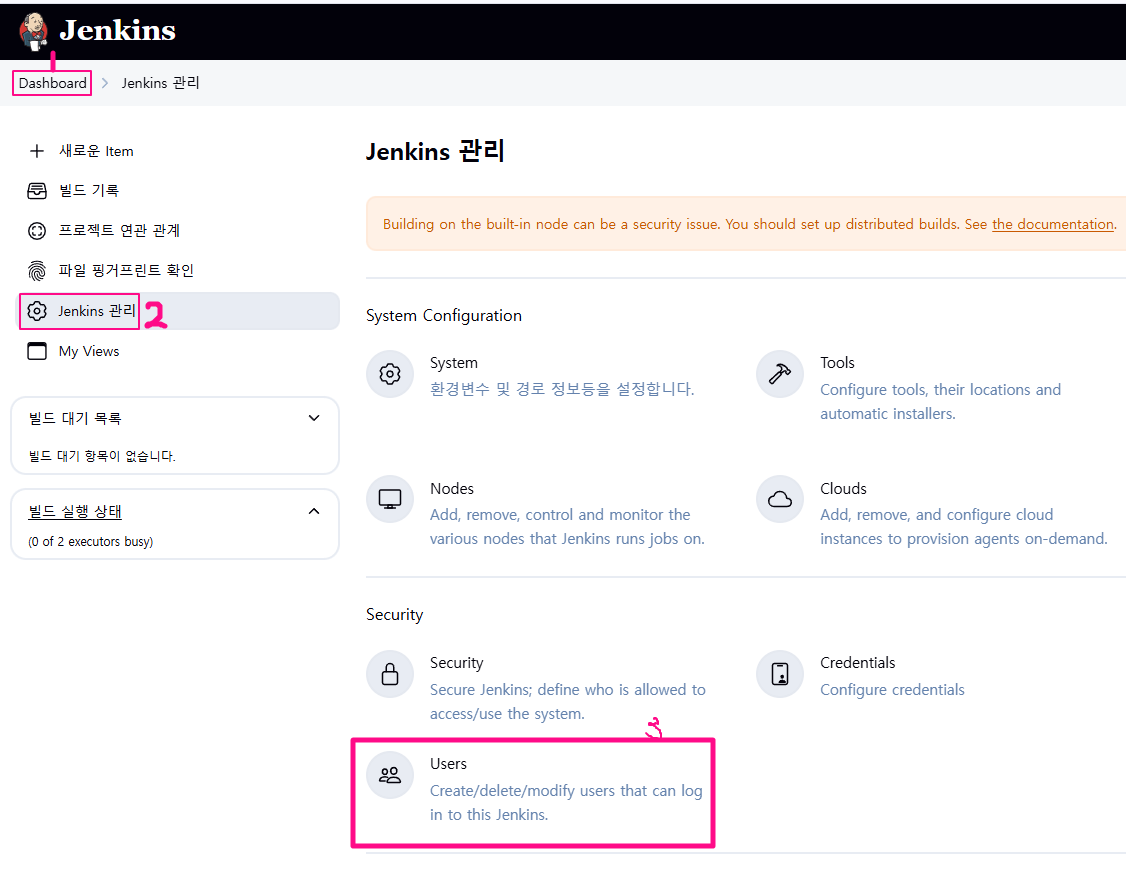The height and width of the screenshot is (879, 1126).
Task: Click the Create/delete/modify users description
Action: [x=566, y=803]
